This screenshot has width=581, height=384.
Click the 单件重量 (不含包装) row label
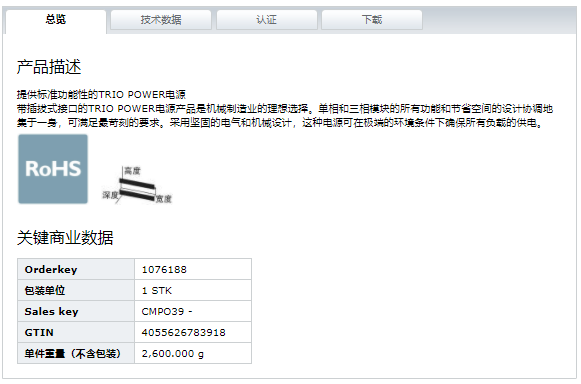(x=73, y=354)
